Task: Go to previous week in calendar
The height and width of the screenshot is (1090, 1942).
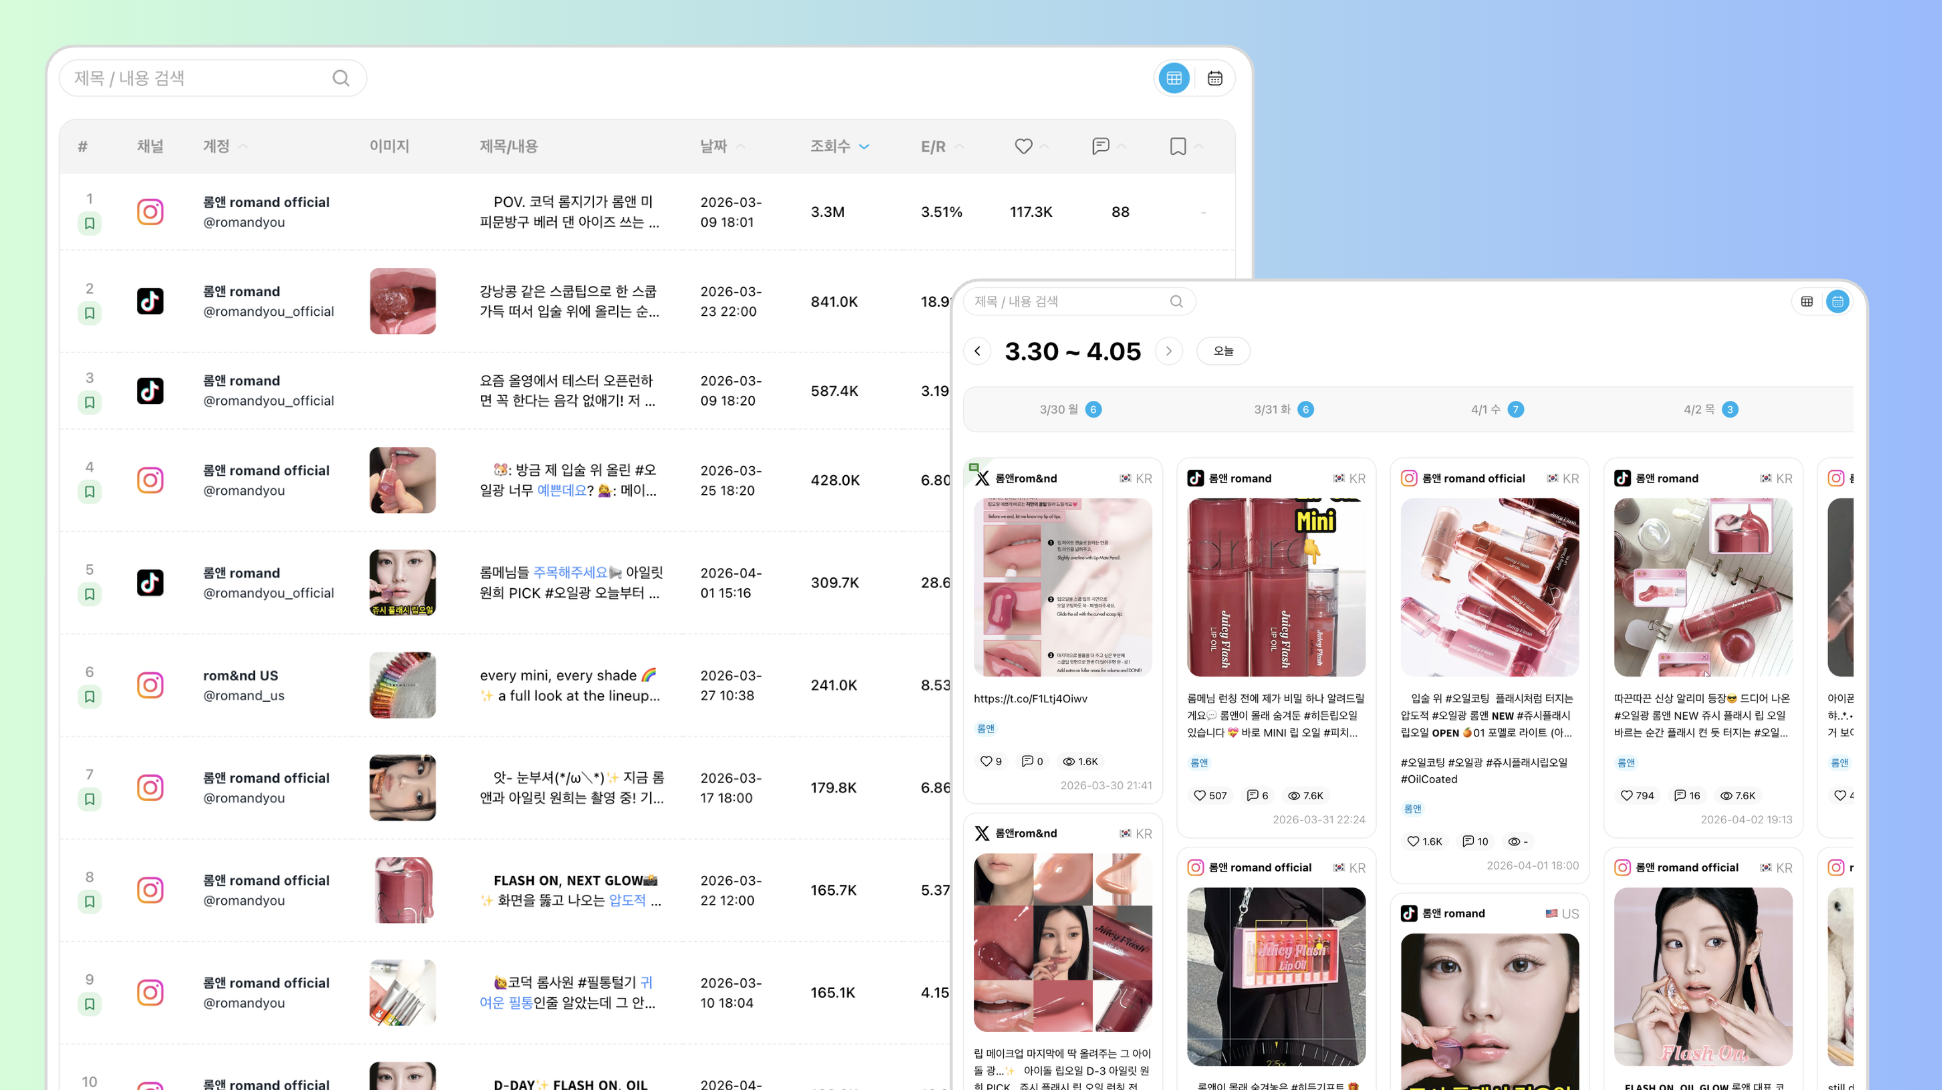Action: point(978,351)
